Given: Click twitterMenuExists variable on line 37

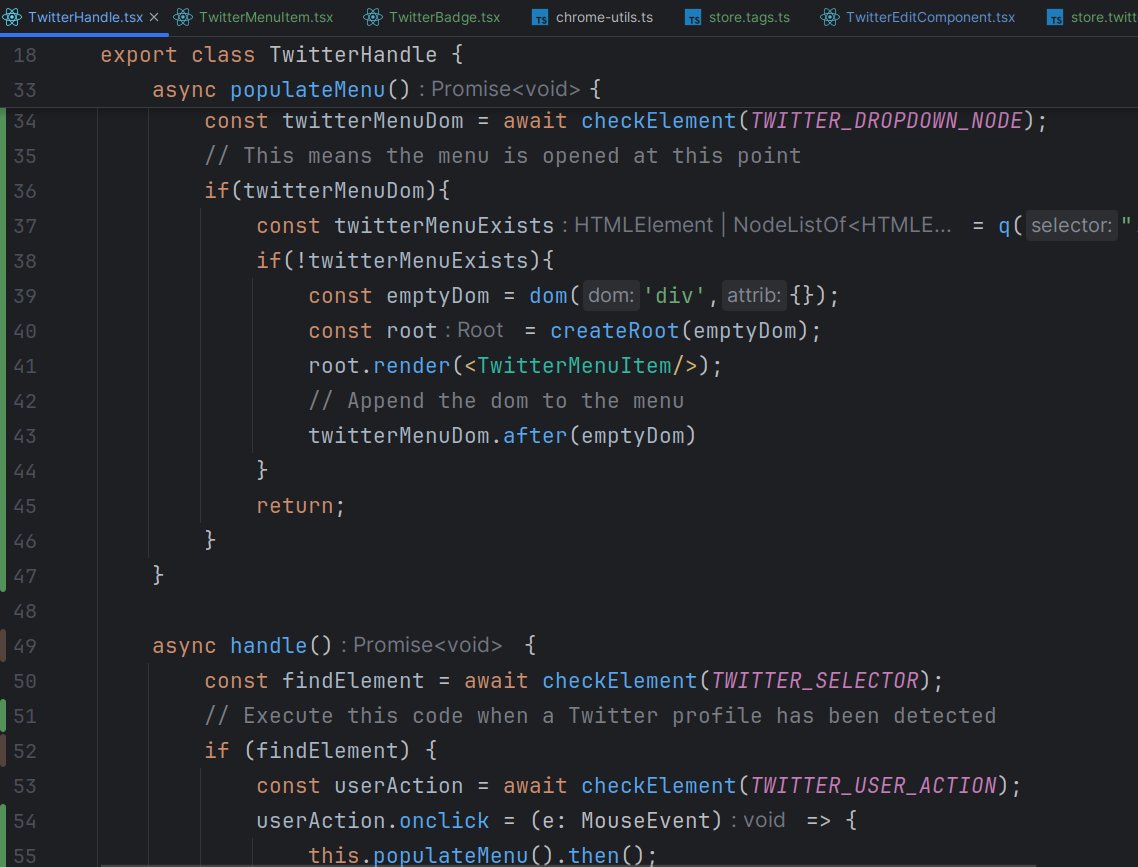Looking at the screenshot, I should pyautogui.click(x=444, y=226).
